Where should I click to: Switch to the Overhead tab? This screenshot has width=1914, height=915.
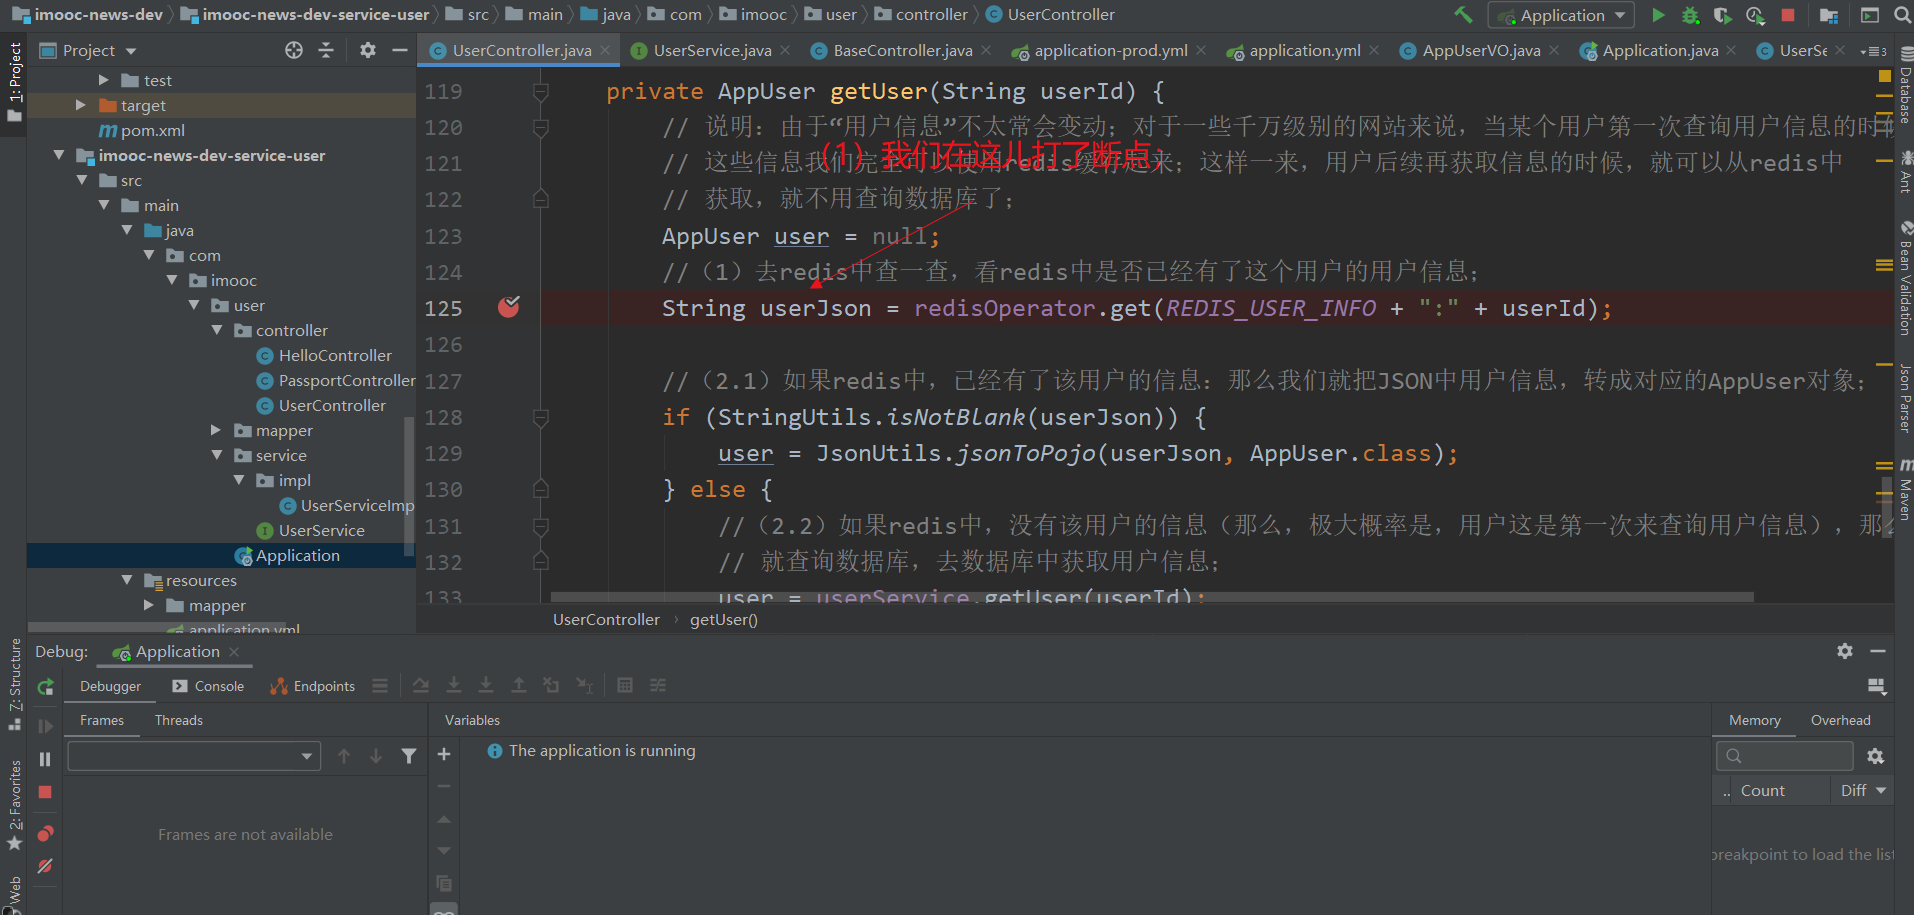pos(1840,720)
